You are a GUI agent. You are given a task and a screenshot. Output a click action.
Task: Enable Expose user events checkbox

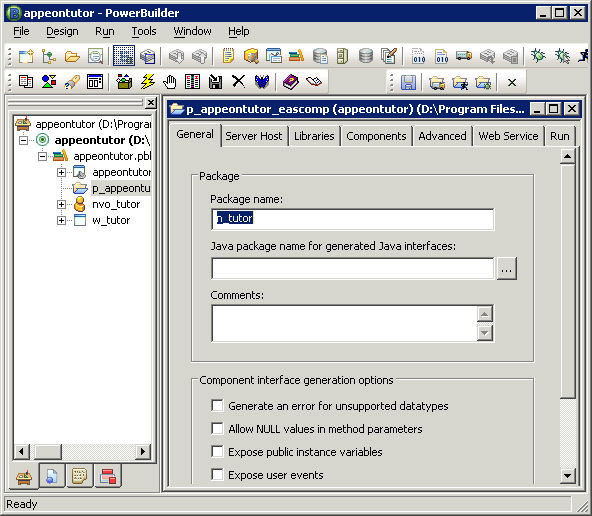pyautogui.click(x=217, y=474)
